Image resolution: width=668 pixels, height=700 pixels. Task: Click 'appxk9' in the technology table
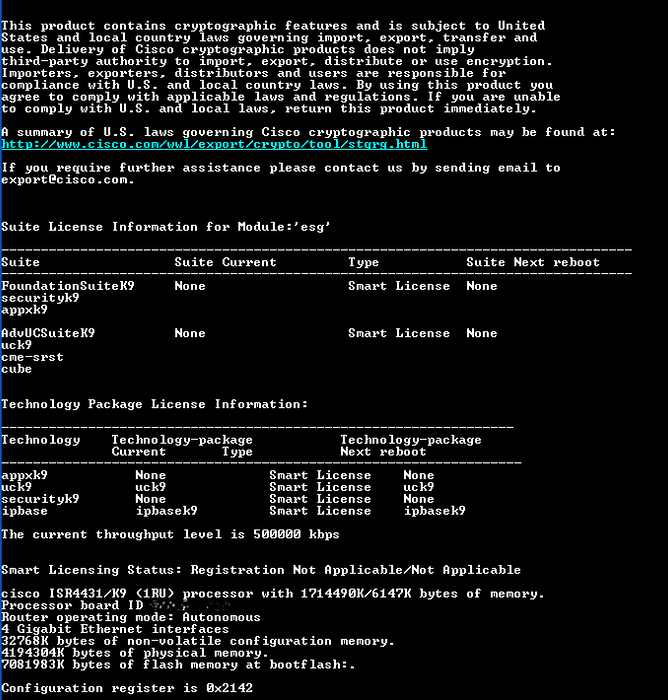click(x=25, y=475)
